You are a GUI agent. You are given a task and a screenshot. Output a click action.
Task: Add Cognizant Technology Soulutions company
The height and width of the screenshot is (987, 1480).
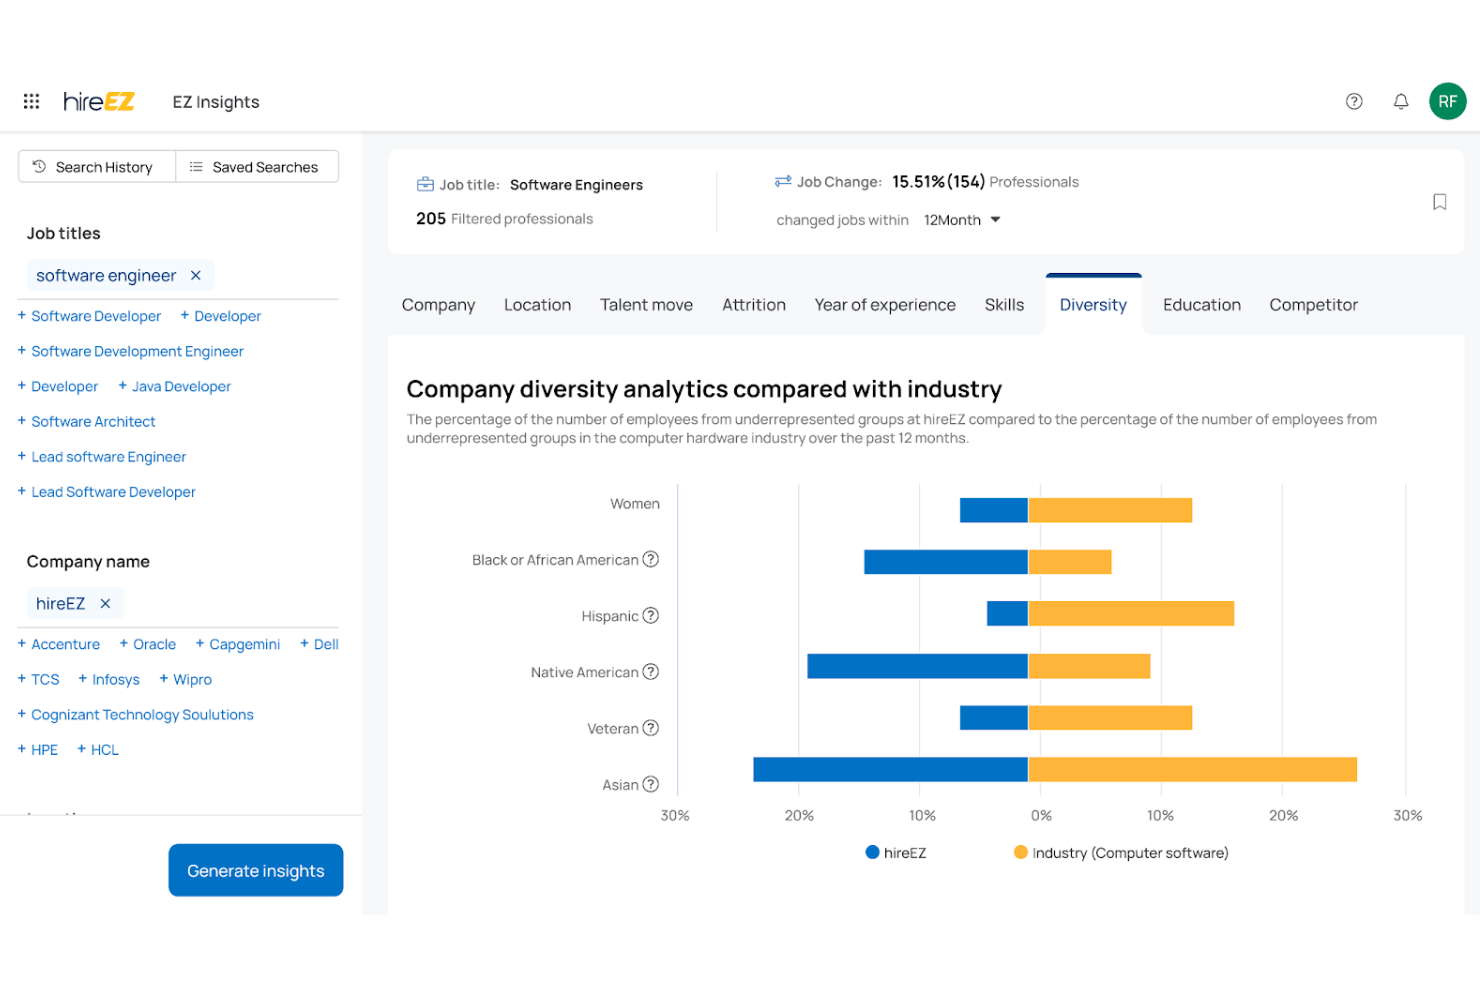coord(135,714)
